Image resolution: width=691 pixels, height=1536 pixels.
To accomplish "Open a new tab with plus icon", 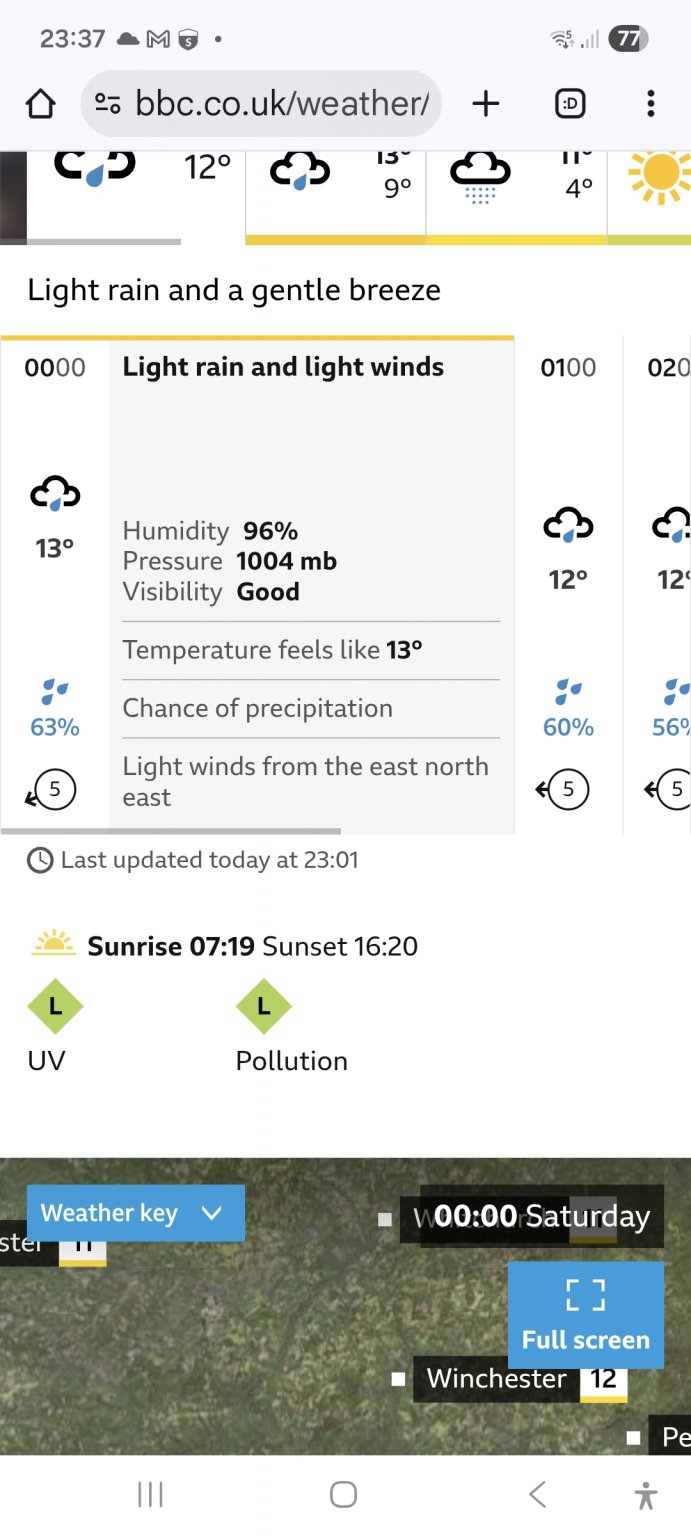I will pos(485,103).
